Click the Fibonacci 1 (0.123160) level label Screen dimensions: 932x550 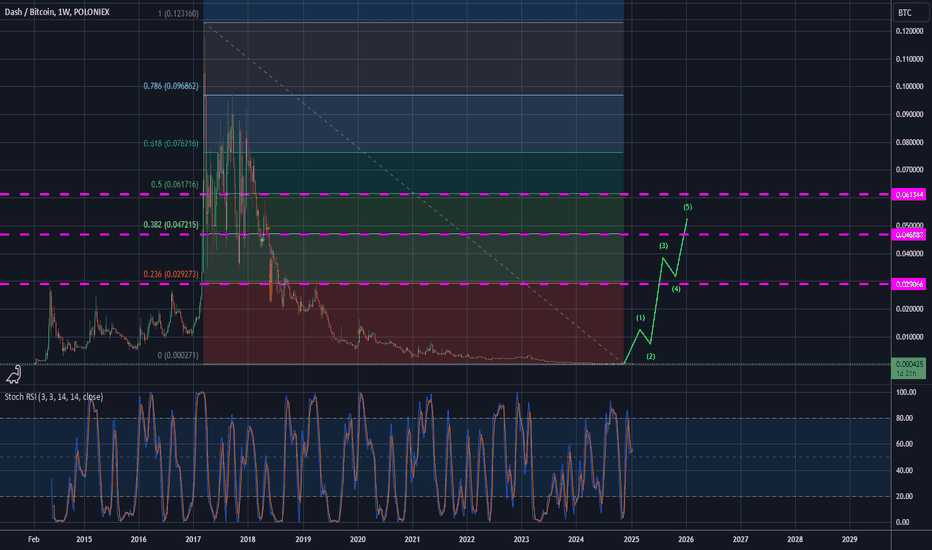pos(178,13)
